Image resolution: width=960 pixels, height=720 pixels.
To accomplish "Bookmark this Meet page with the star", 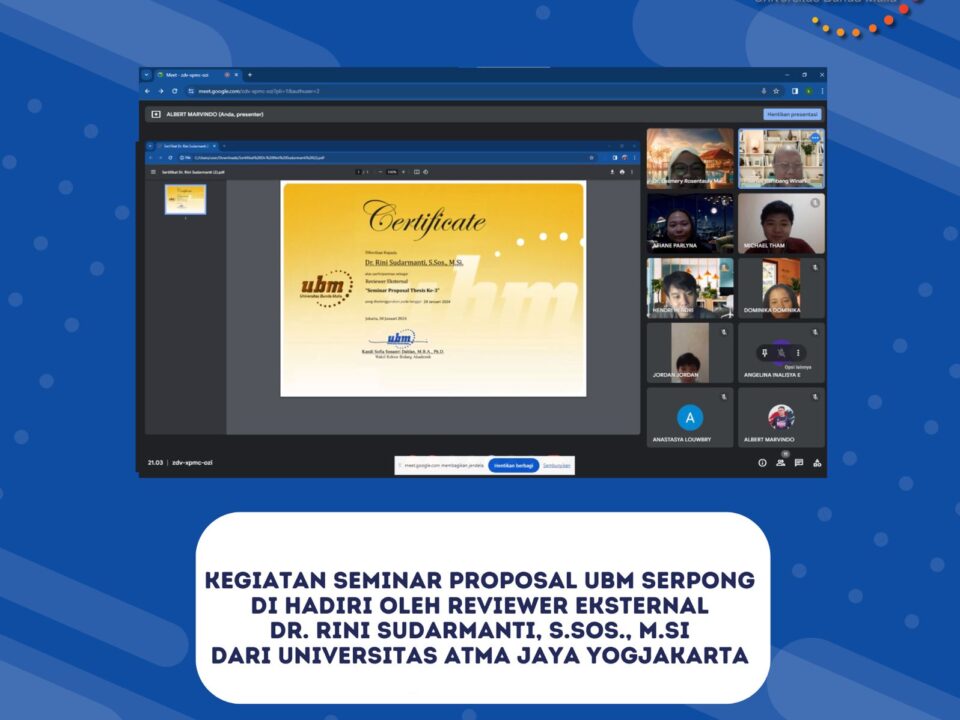I will [x=776, y=91].
